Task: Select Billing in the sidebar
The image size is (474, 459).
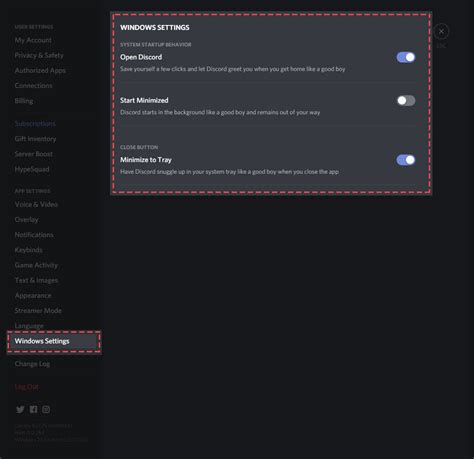Action: pos(24,101)
